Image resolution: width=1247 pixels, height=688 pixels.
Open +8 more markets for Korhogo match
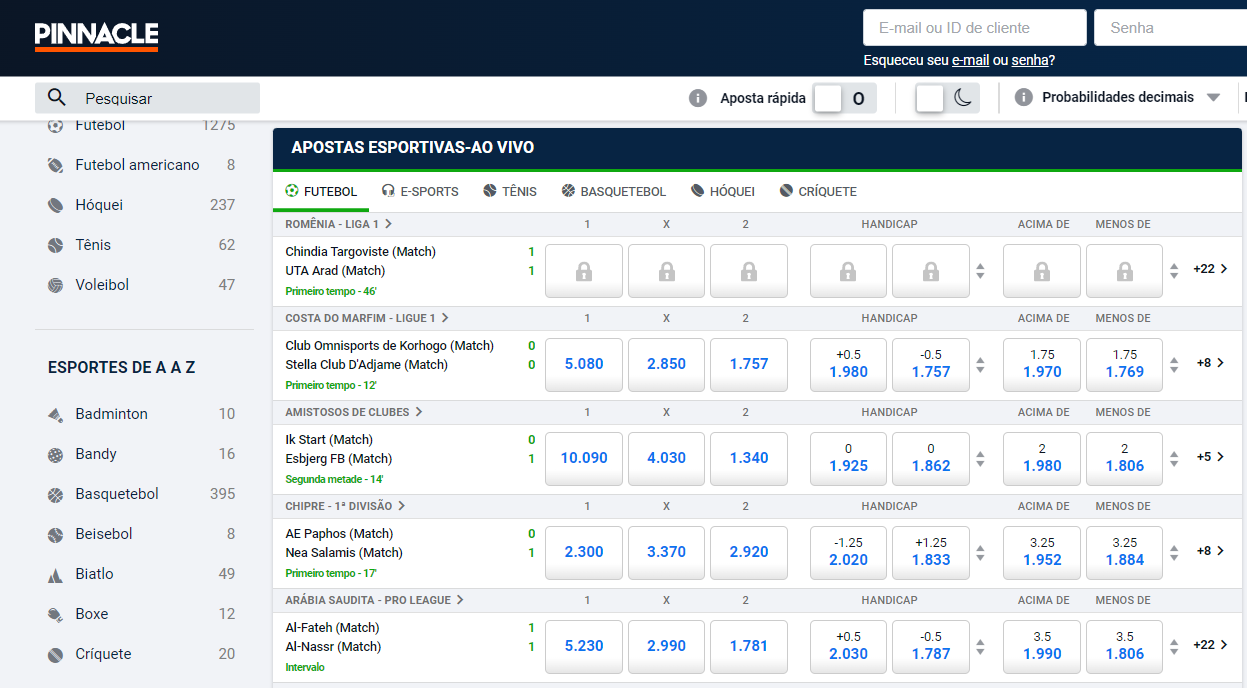coord(1210,363)
